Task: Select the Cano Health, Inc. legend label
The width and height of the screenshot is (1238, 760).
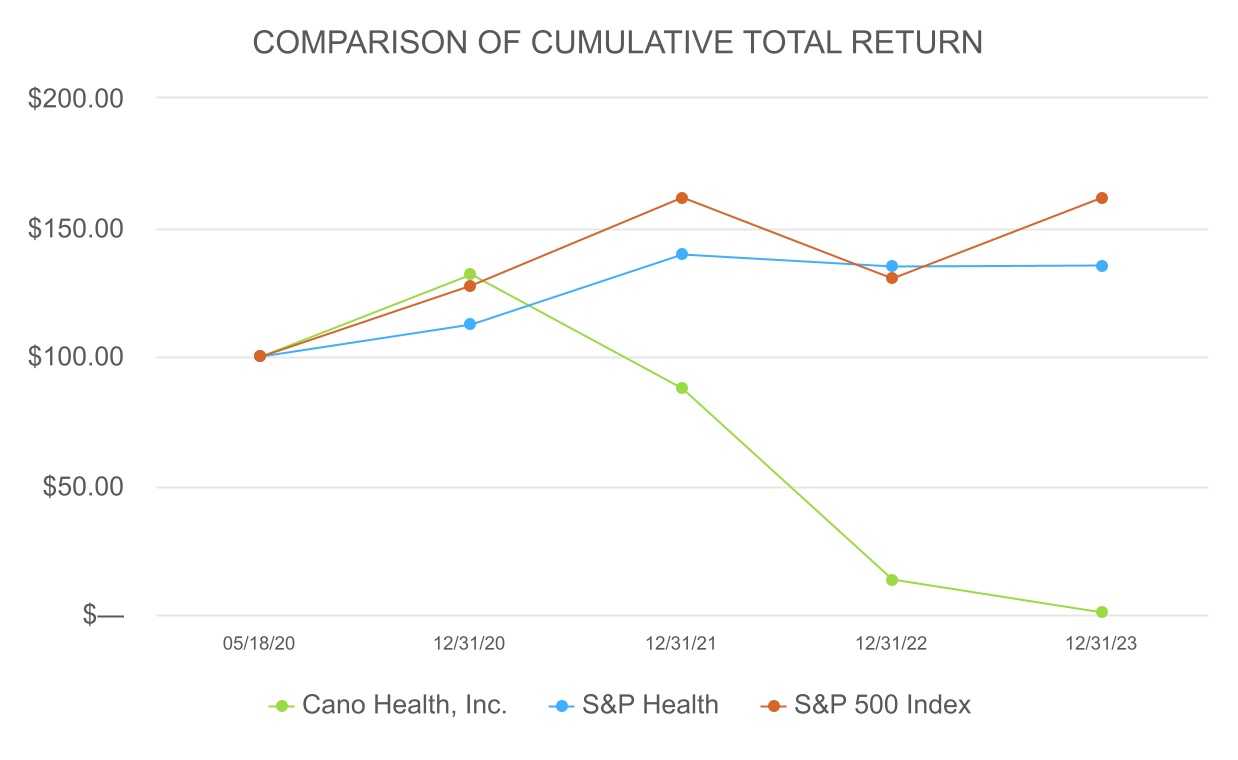Action: pyautogui.click(x=404, y=705)
